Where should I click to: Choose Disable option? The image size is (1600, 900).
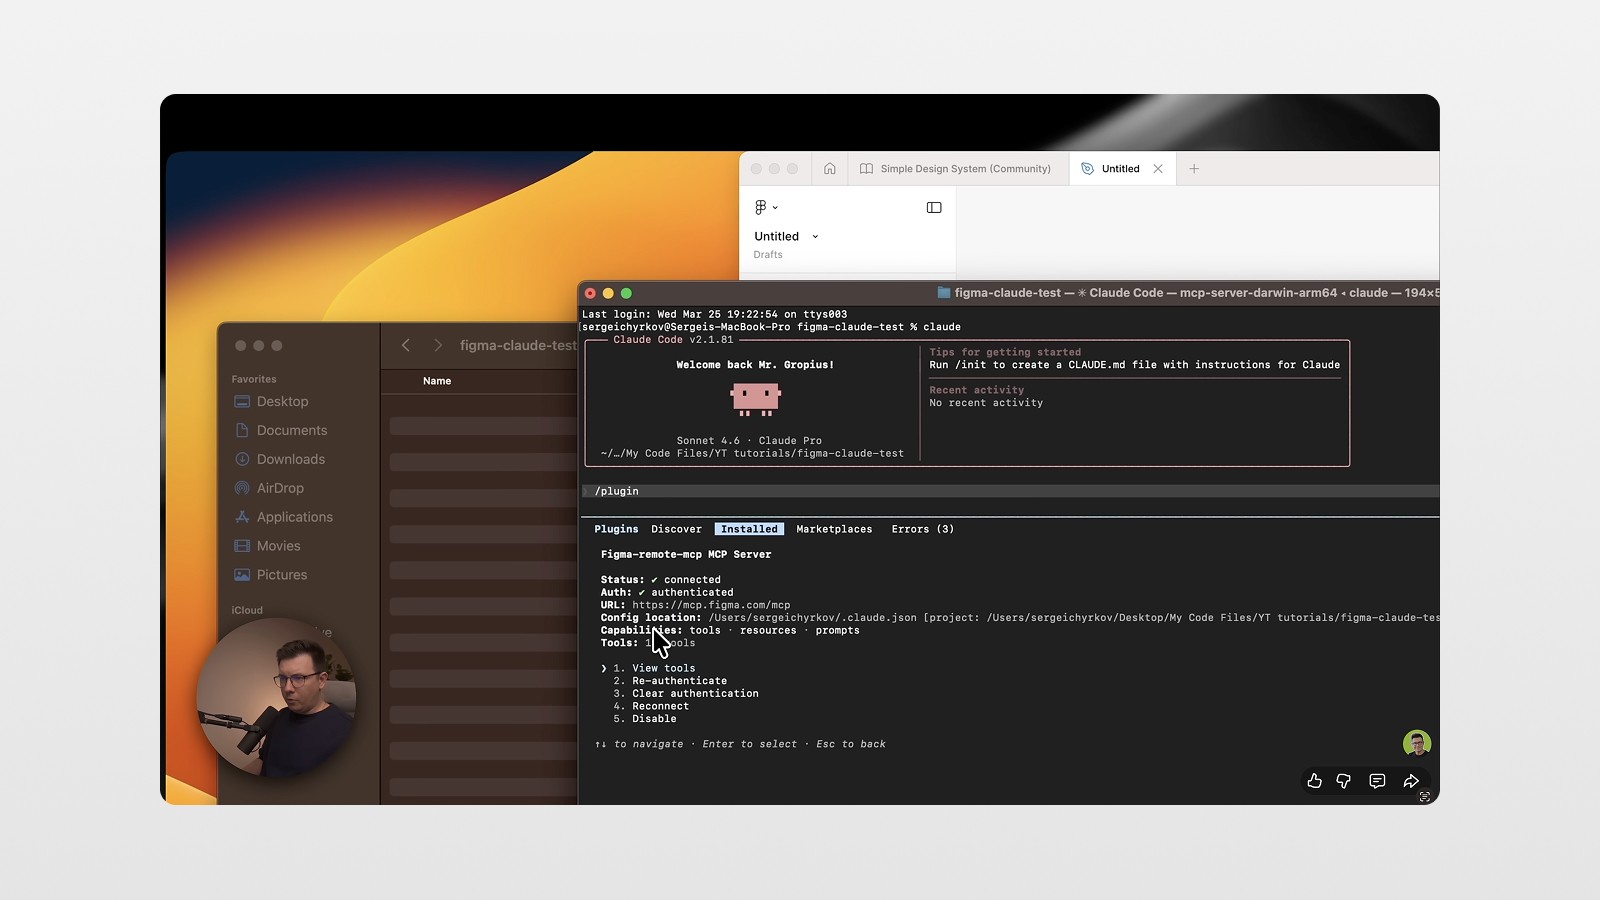tap(645, 719)
